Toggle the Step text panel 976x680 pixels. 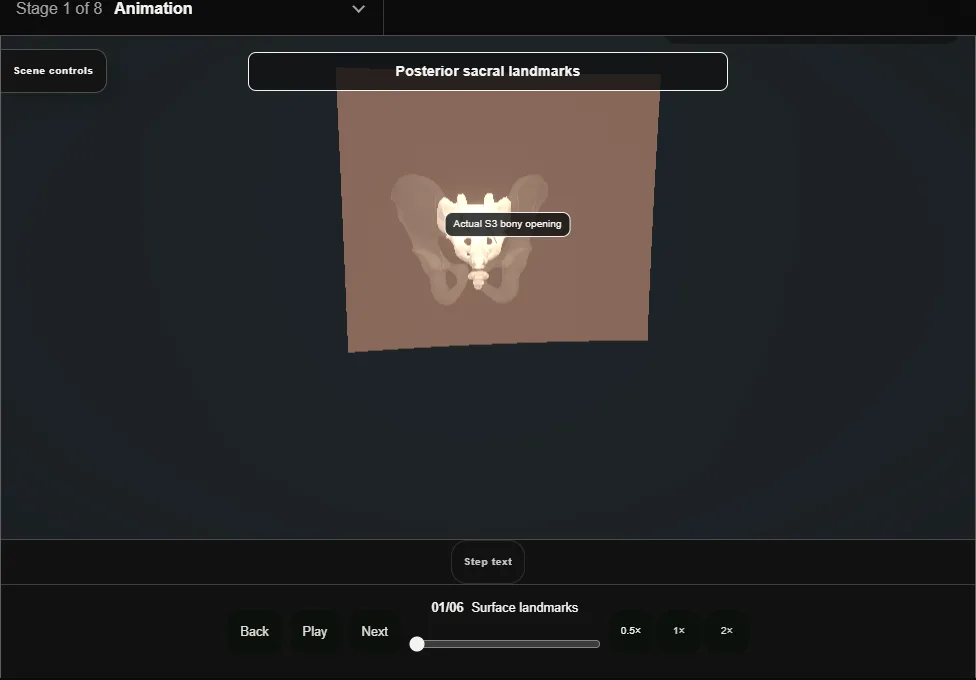click(x=488, y=562)
